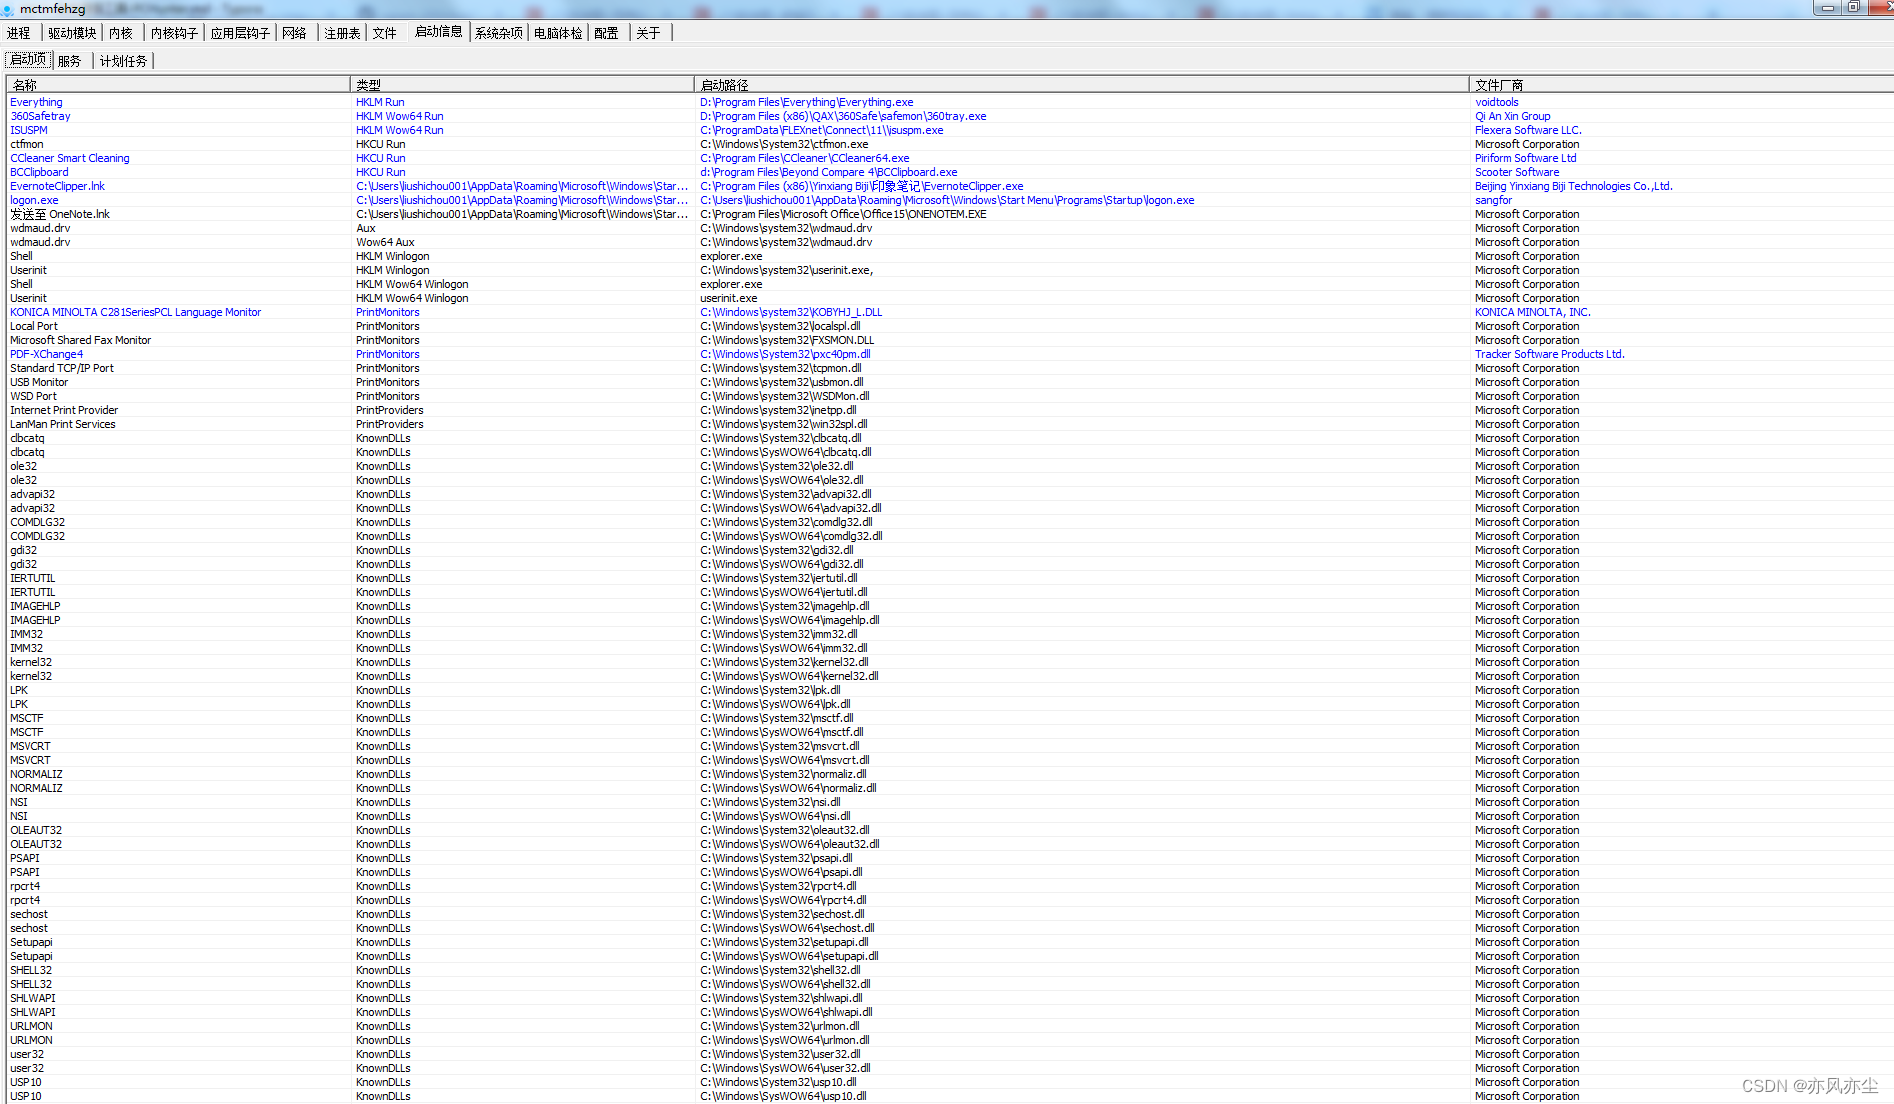Open the 注册表 tab
The image size is (1894, 1104).
[x=342, y=33]
